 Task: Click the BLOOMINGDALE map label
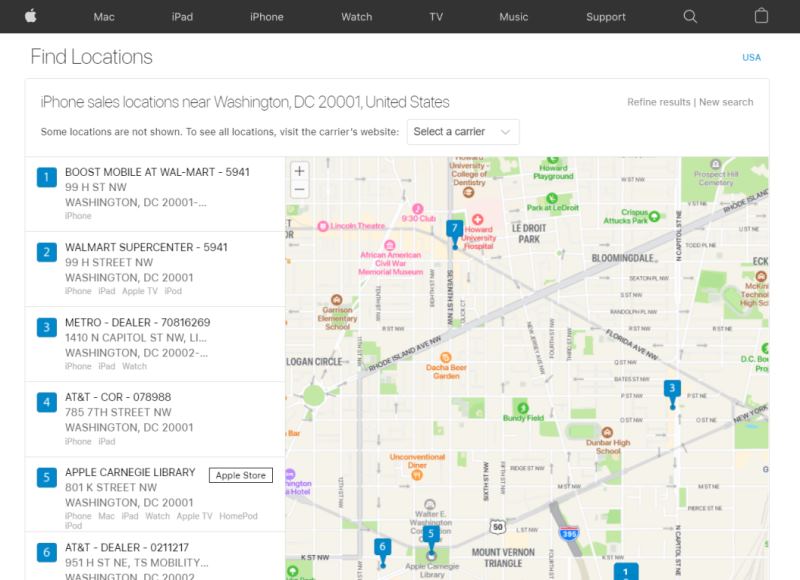pos(622,258)
